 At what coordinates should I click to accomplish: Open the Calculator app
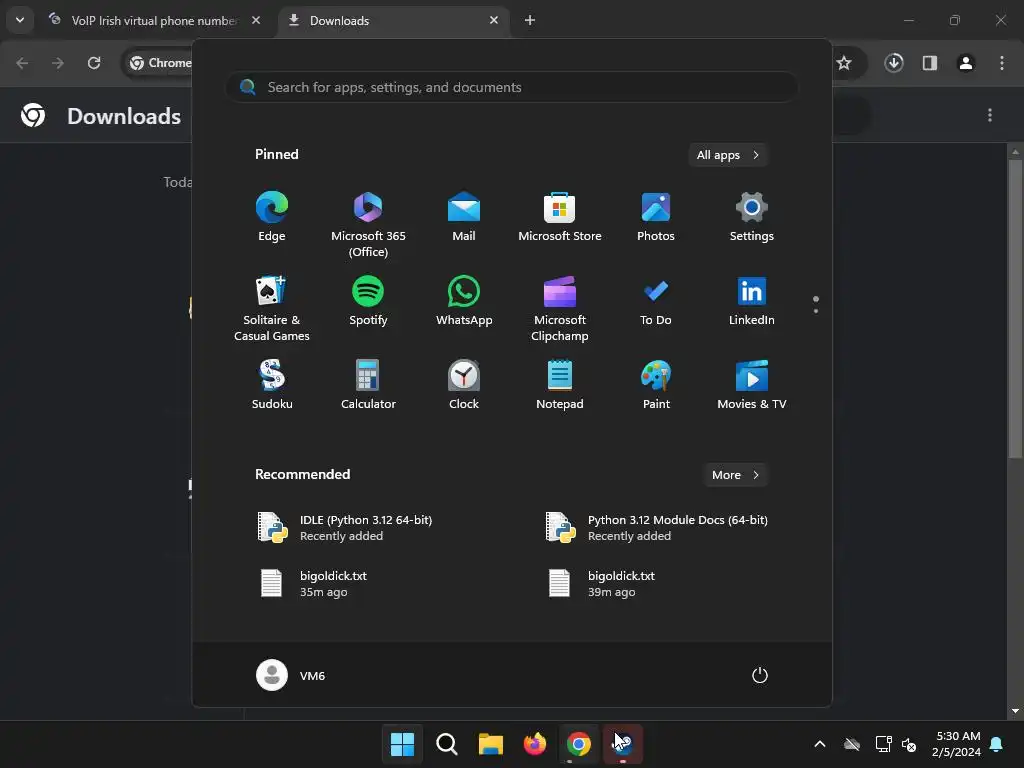pyautogui.click(x=368, y=385)
